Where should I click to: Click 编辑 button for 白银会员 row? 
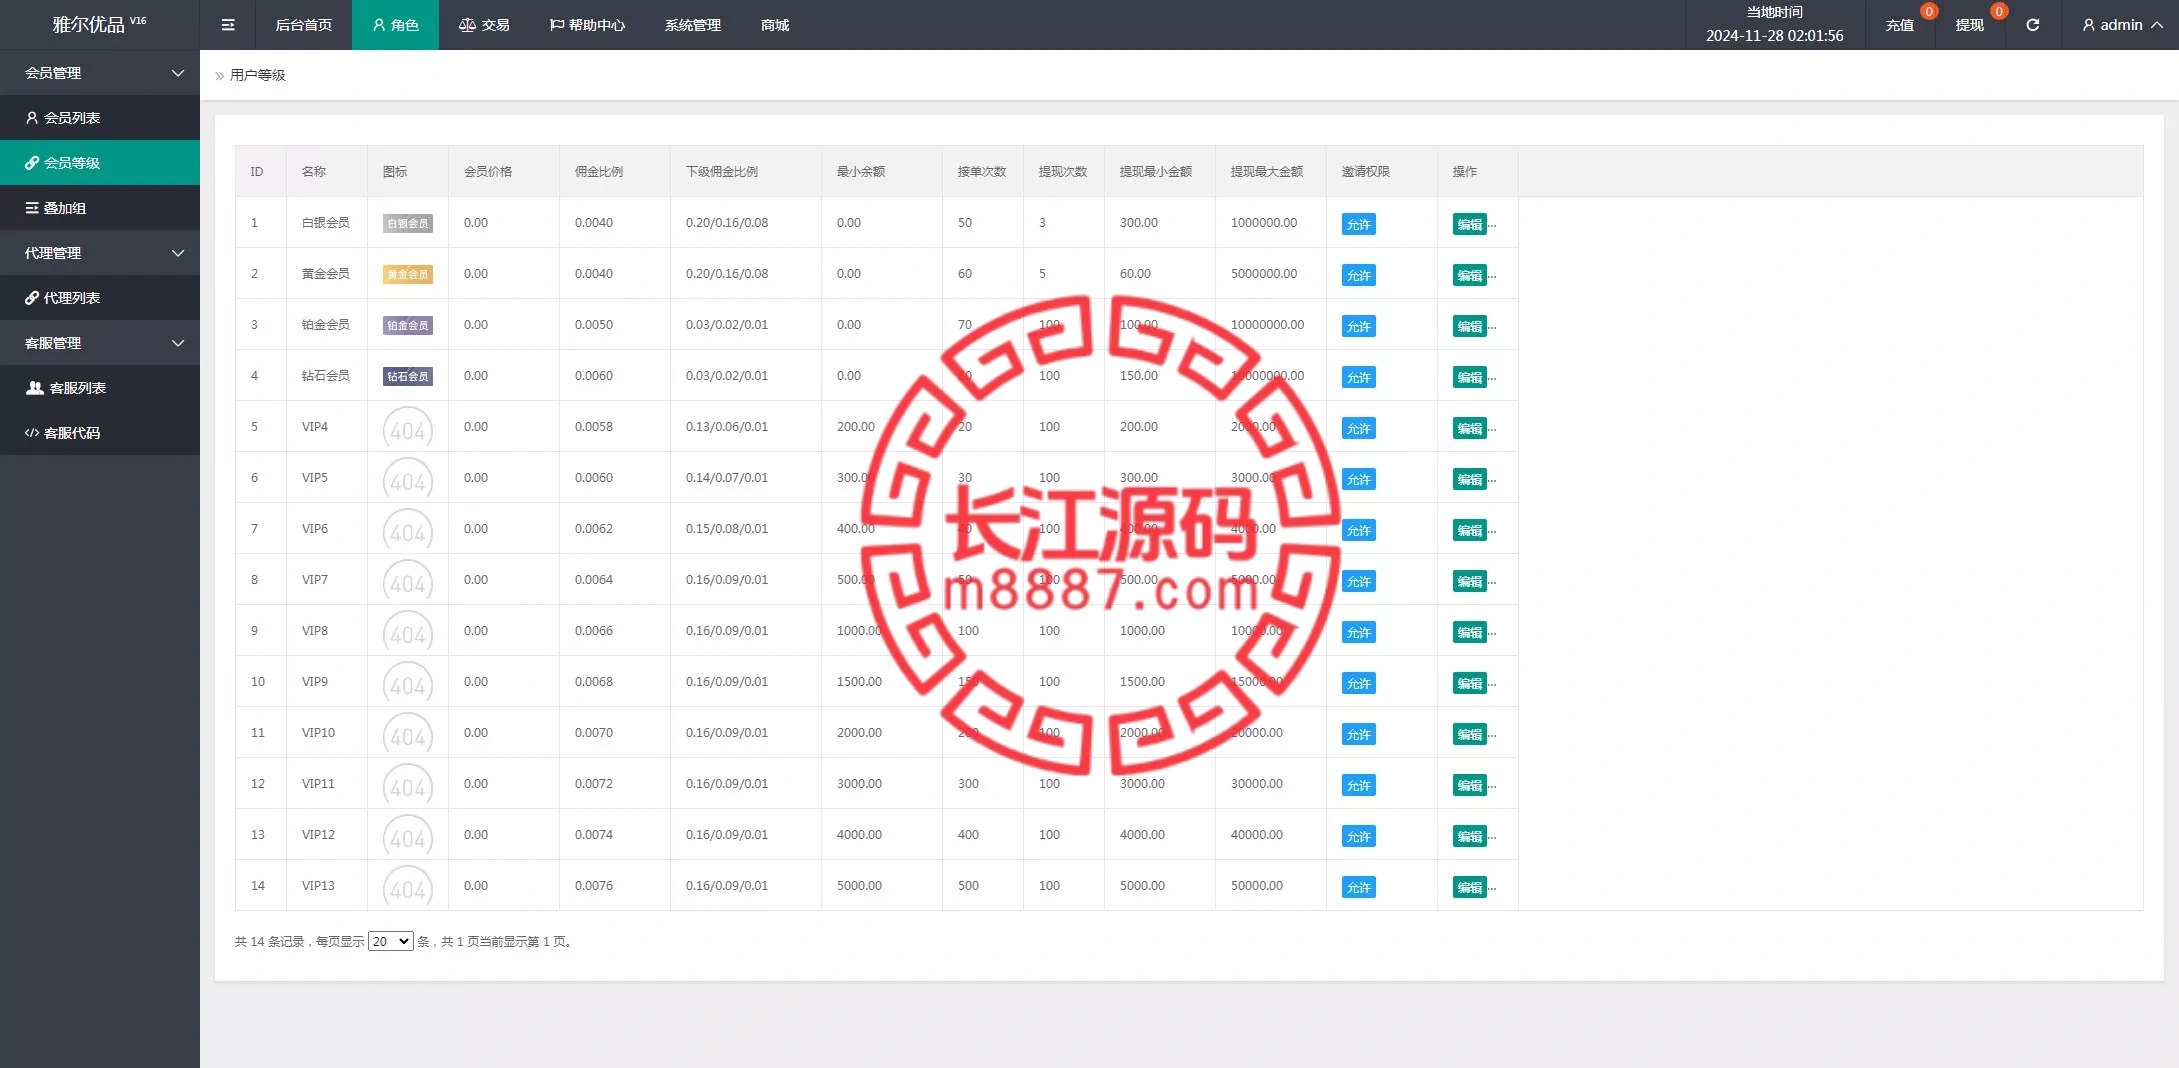pos(1469,224)
